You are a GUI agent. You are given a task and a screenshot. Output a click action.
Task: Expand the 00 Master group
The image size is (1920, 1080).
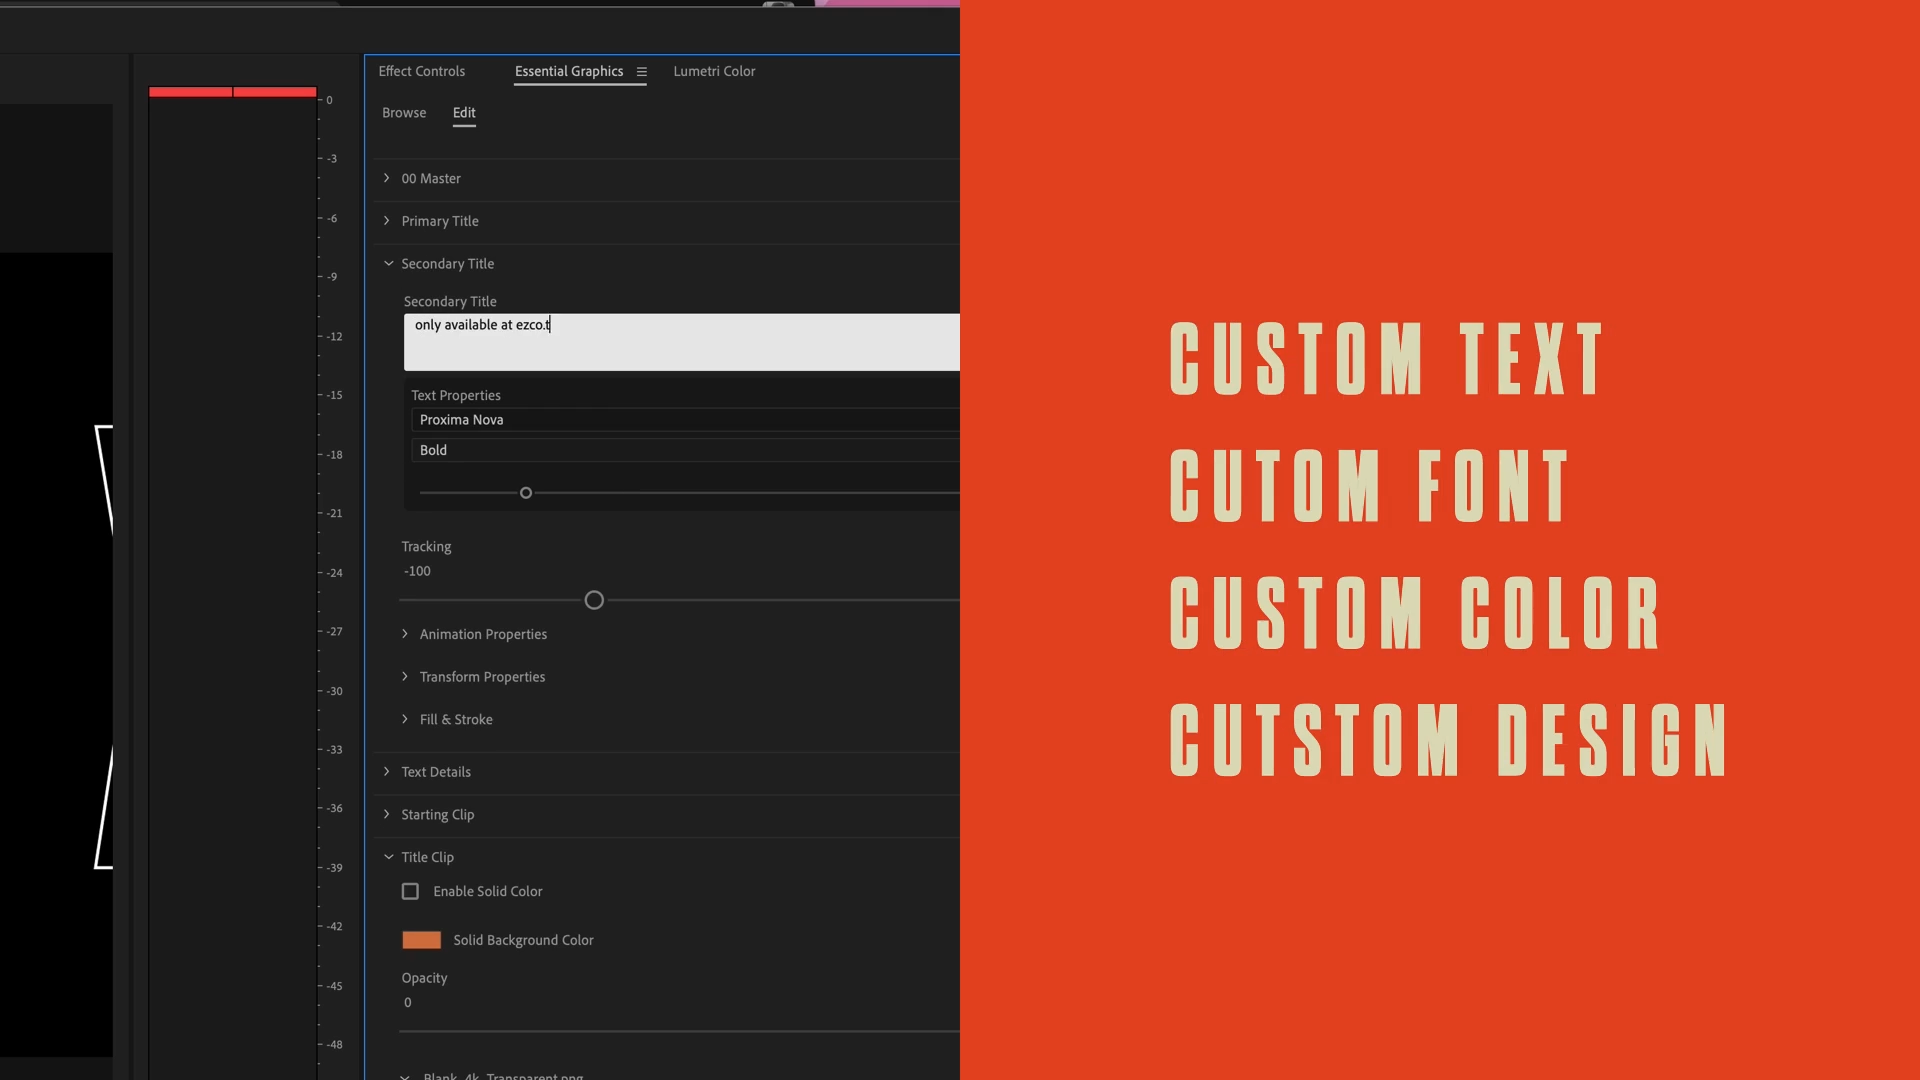[x=387, y=178]
